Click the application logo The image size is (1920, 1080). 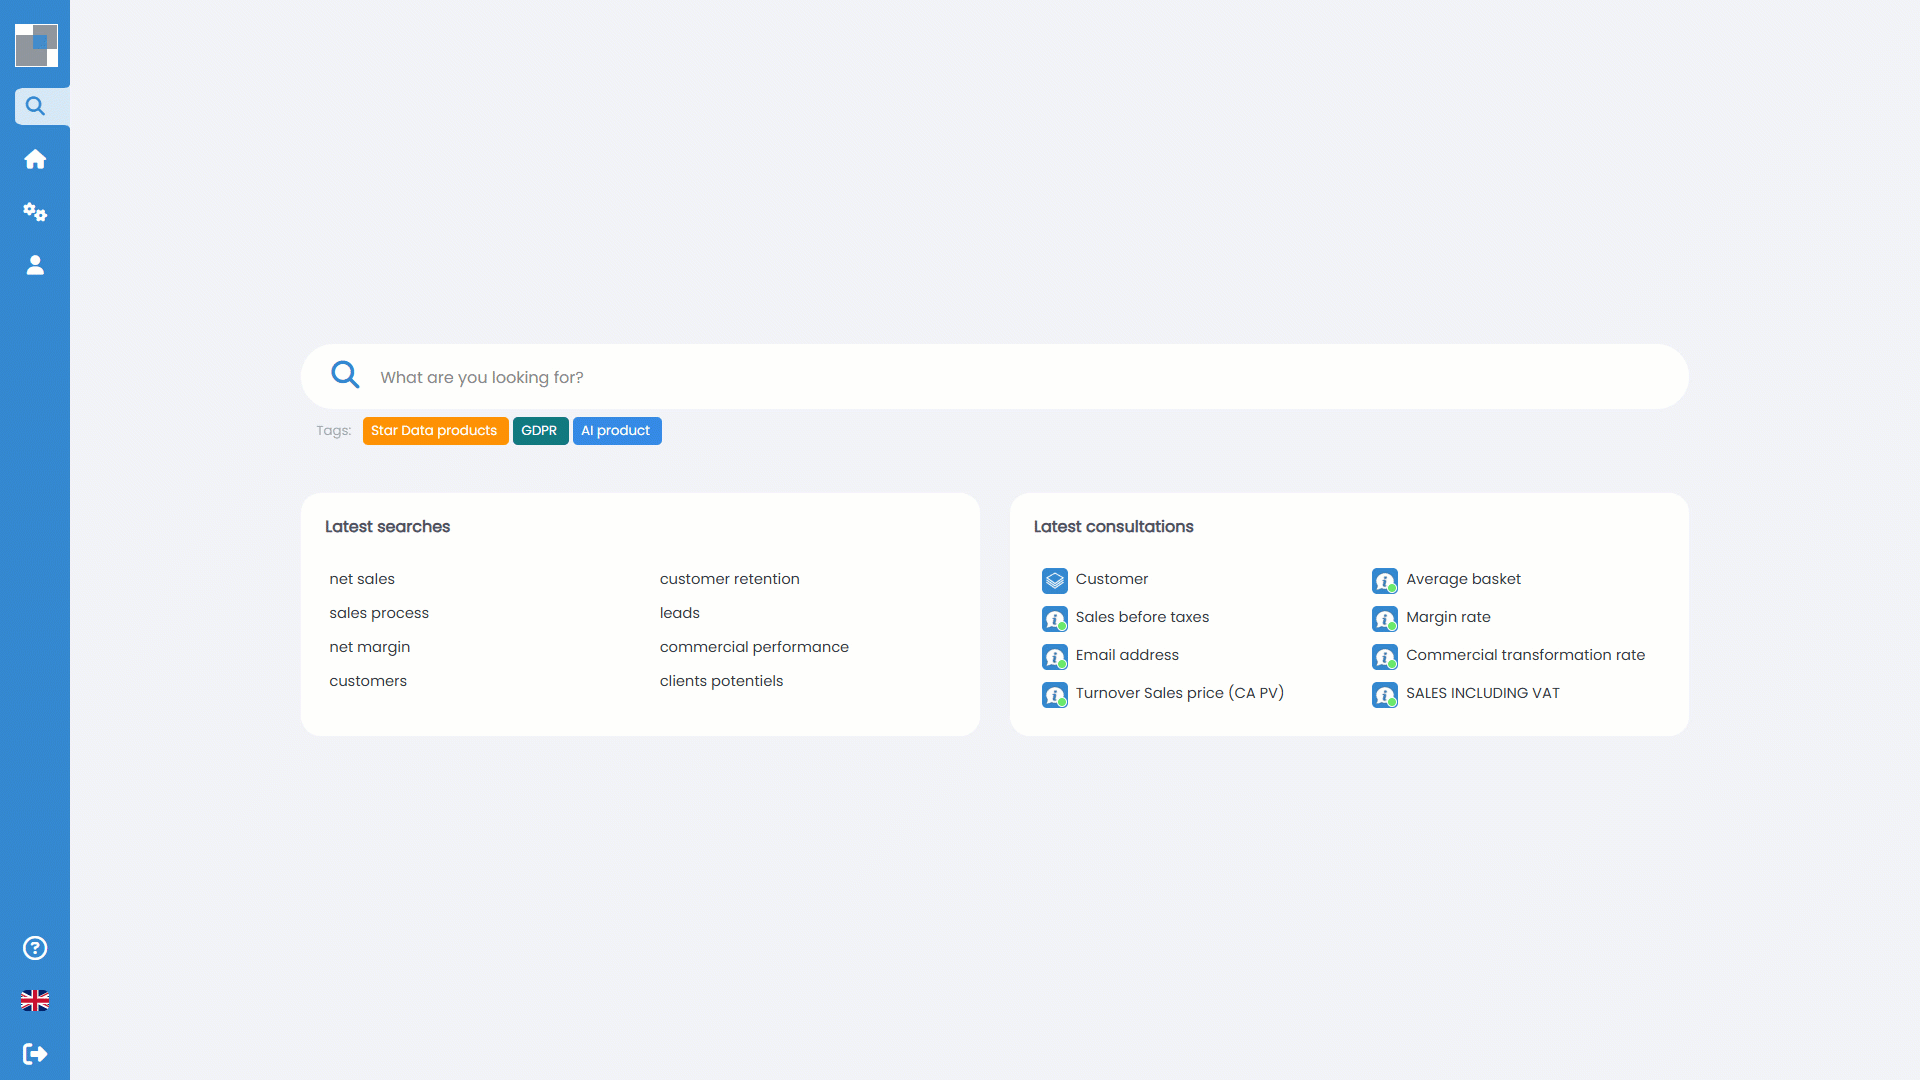pos(36,45)
